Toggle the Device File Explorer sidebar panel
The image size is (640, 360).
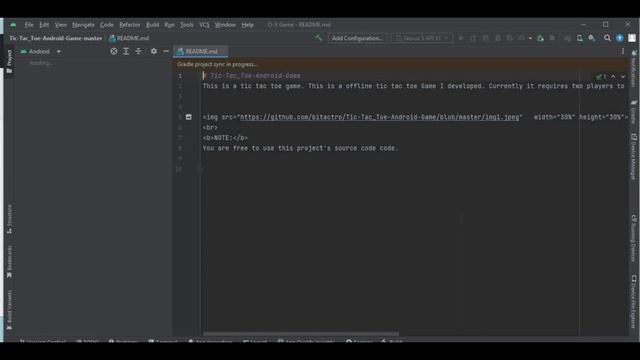point(633,302)
